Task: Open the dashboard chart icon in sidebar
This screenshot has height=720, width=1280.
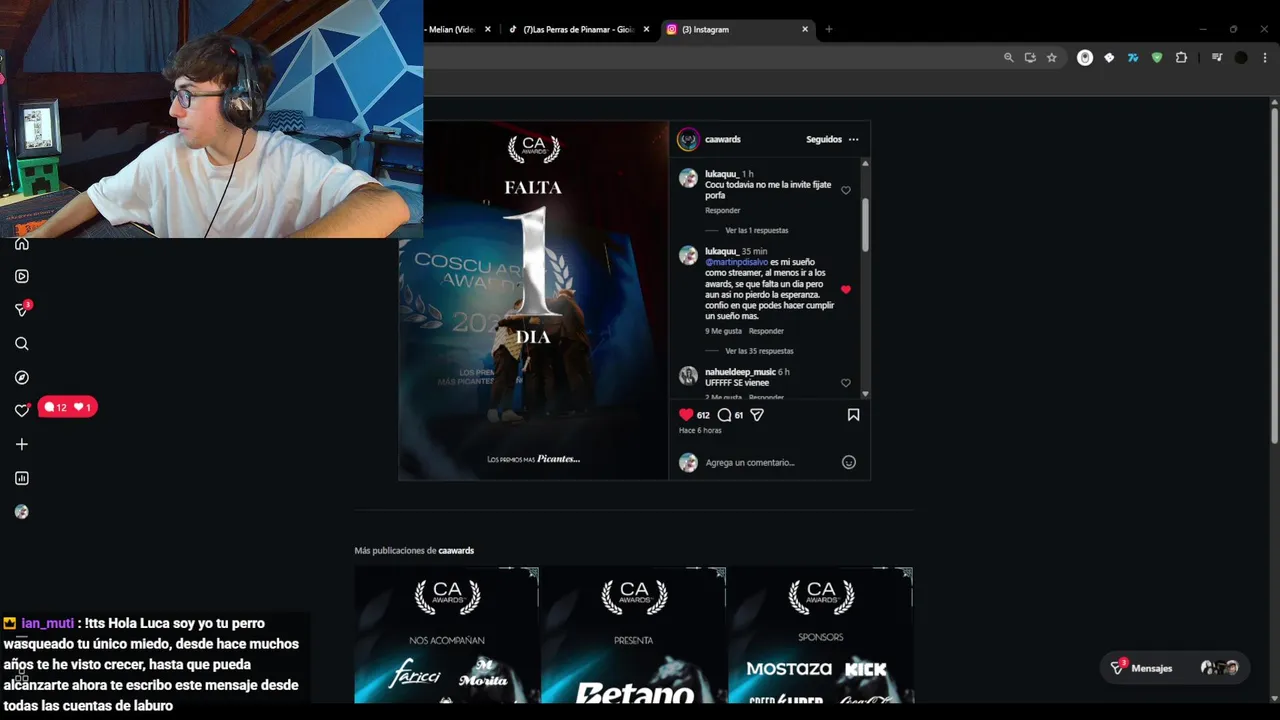Action: pos(22,478)
